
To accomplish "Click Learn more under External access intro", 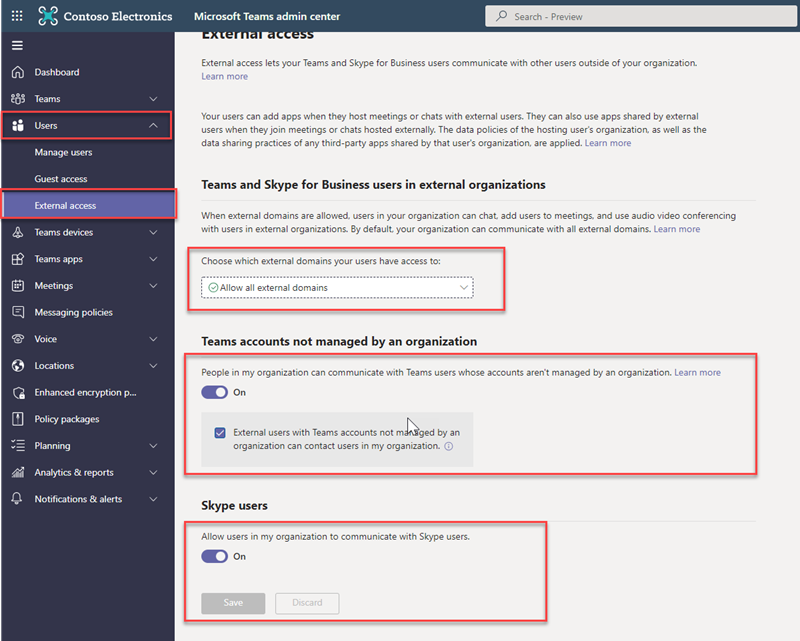I will click(x=224, y=76).
